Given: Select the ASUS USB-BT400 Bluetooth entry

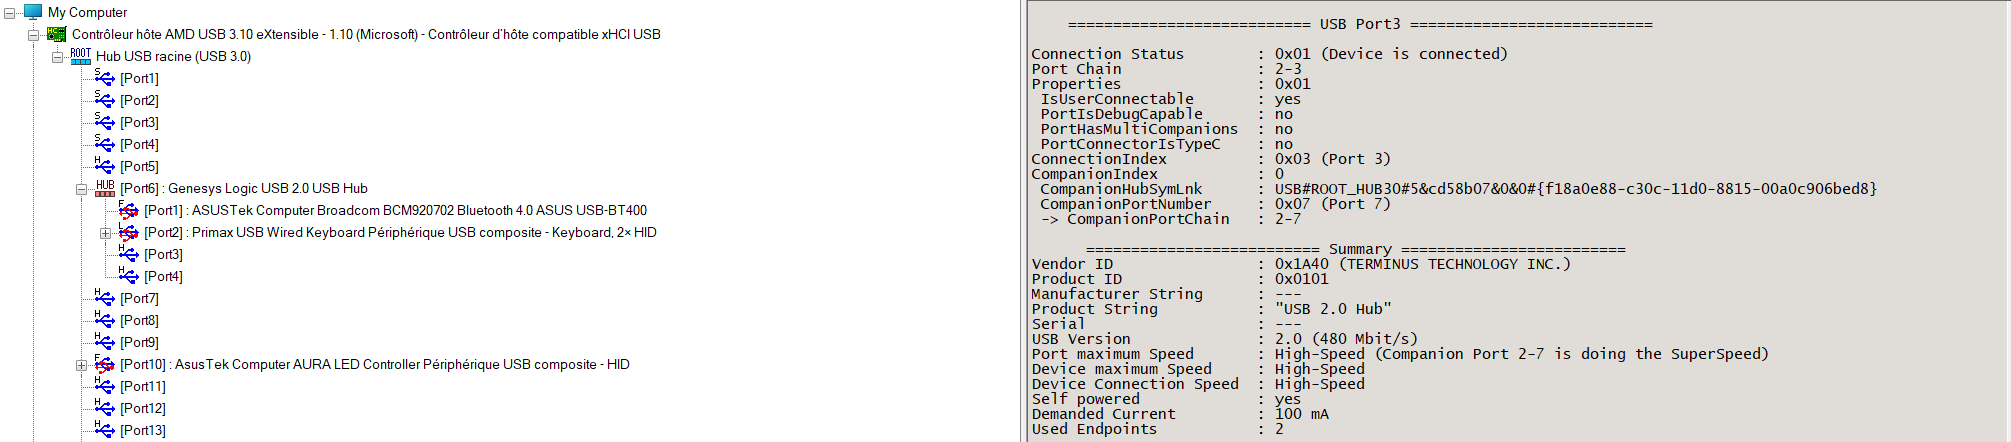Looking at the screenshot, I should click(x=395, y=210).
